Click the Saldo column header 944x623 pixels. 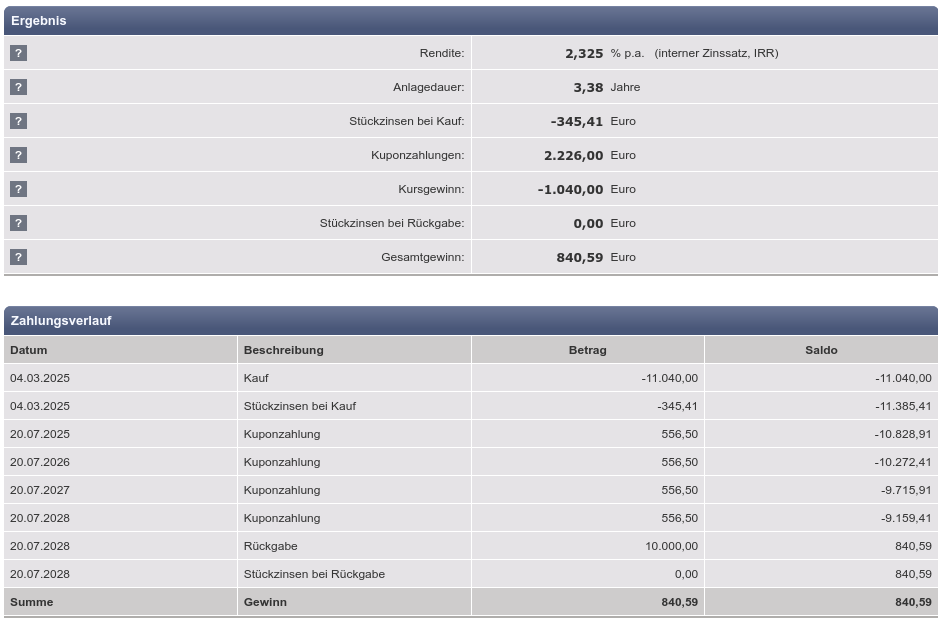[821, 350]
